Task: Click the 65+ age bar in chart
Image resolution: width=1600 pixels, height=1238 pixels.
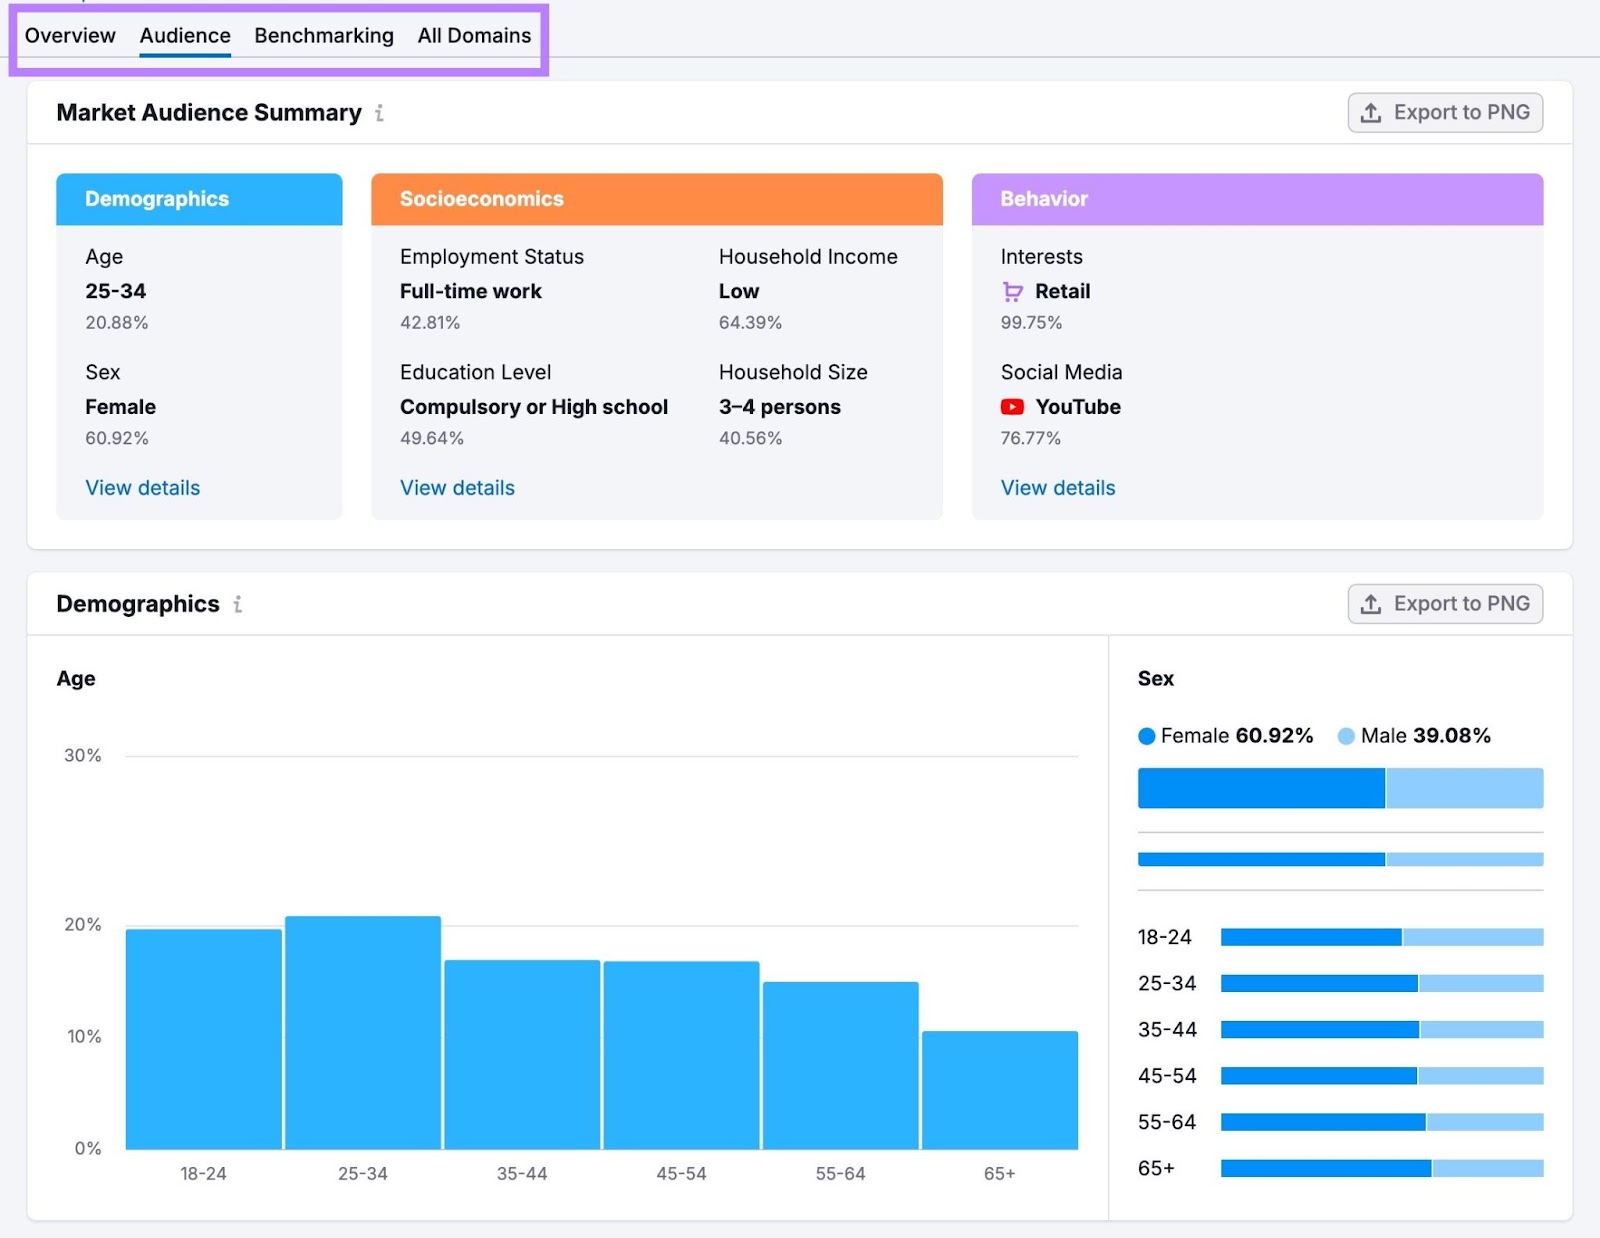Action: click(999, 1090)
